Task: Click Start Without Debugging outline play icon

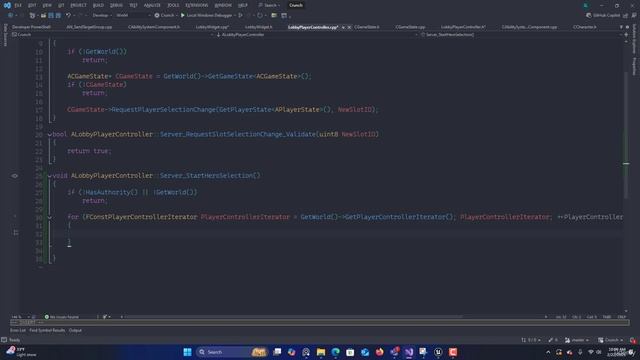Action: point(240,15)
